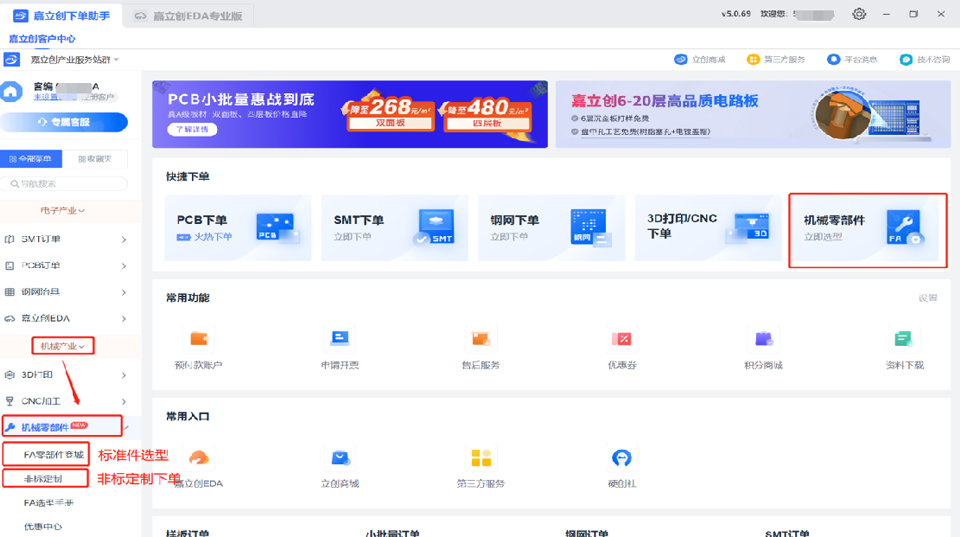This screenshot has height=537, width=960.
Task: Click the v5.0.69 version label
Action: 735,13
